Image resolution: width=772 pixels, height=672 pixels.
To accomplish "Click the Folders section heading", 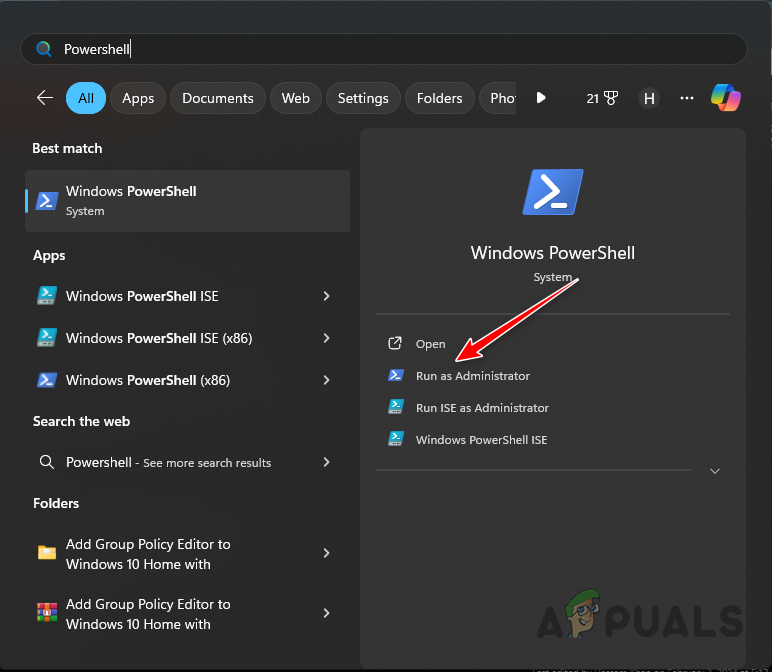I will [x=56, y=503].
